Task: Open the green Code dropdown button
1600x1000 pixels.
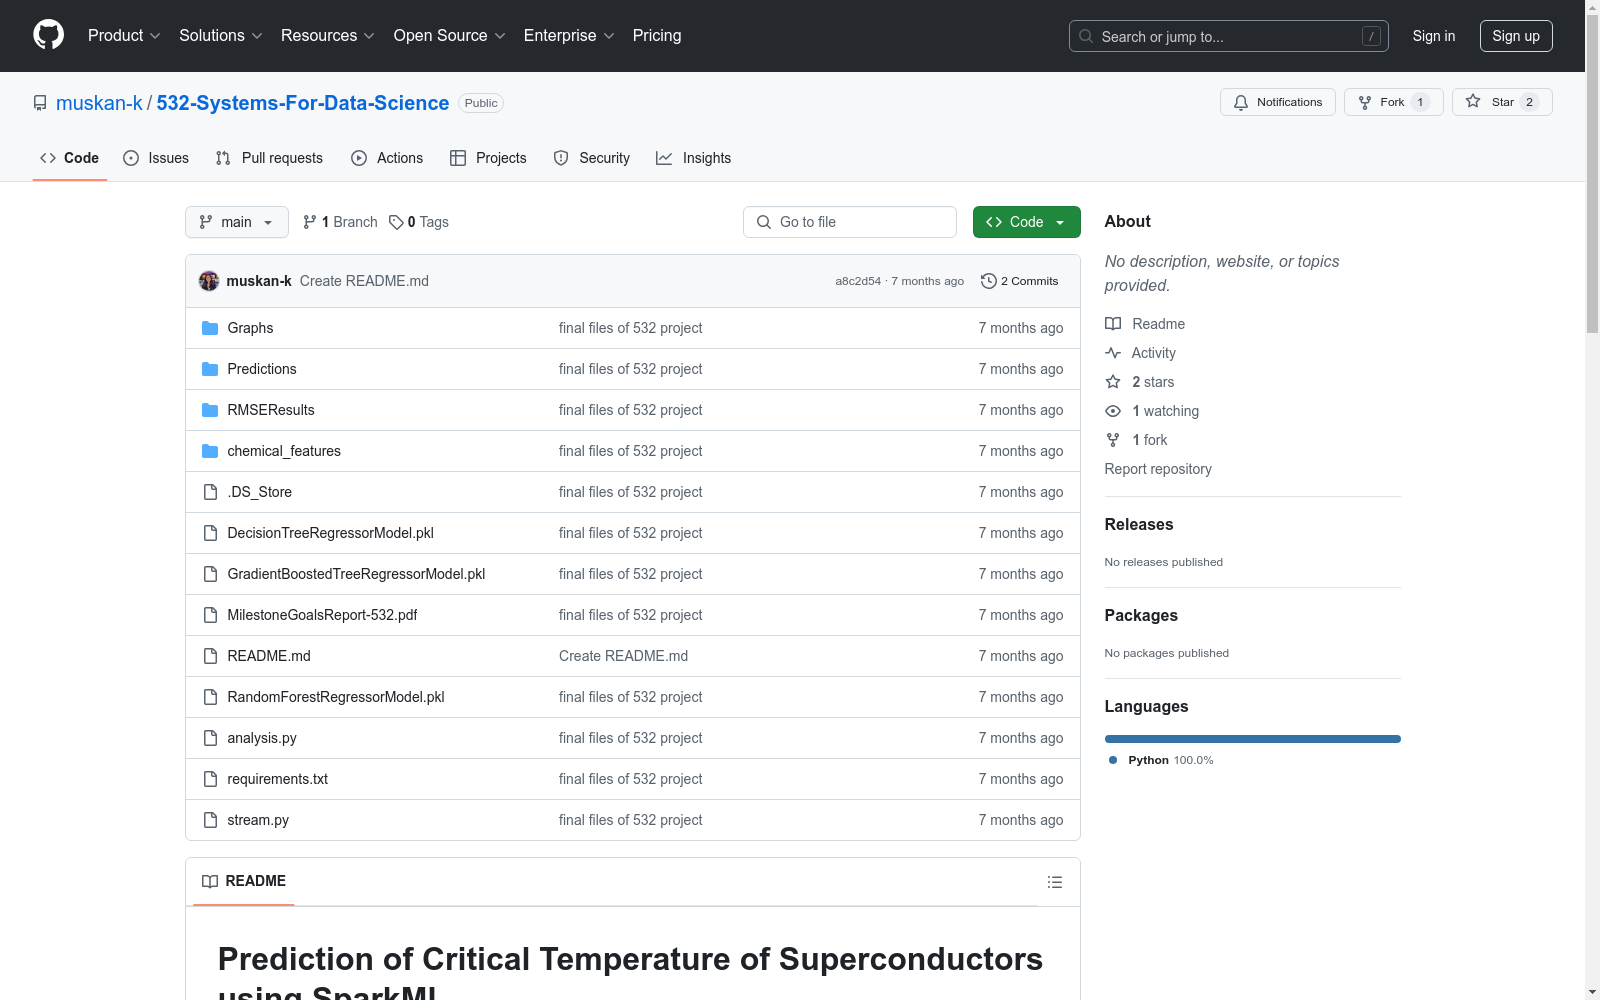Action: pyautogui.click(x=1026, y=222)
